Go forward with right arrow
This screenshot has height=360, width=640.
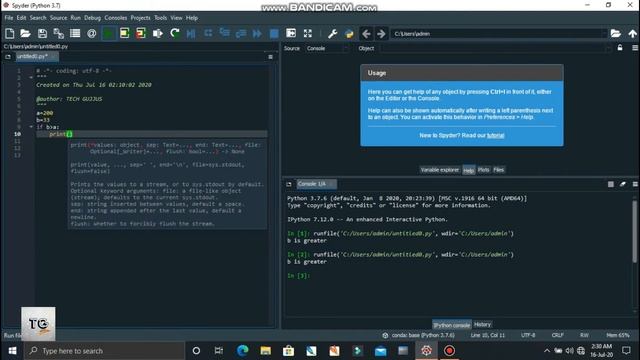pyautogui.click(x=381, y=33)
